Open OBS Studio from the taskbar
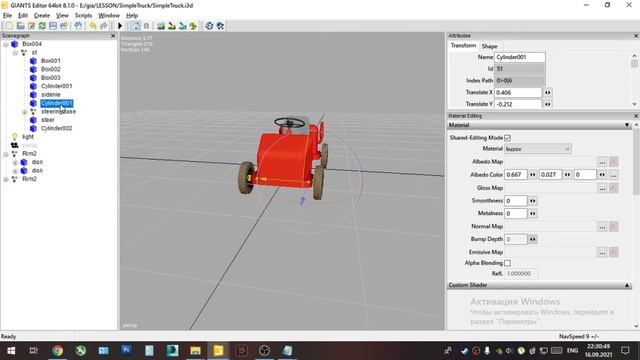The height and width of the screenshot is (360, 640). 264,351
